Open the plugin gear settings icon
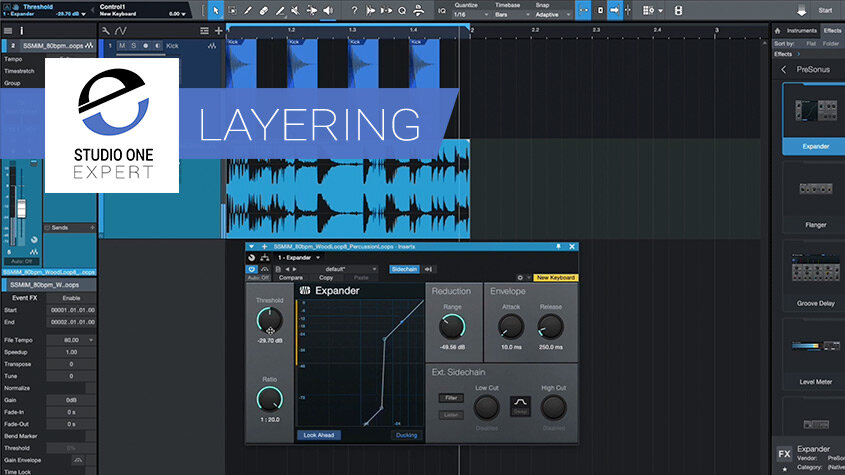 520,278
